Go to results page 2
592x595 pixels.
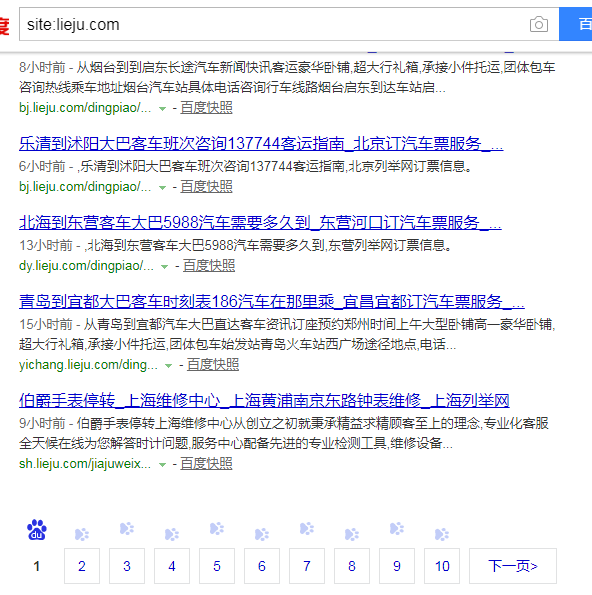click(82, 566)
